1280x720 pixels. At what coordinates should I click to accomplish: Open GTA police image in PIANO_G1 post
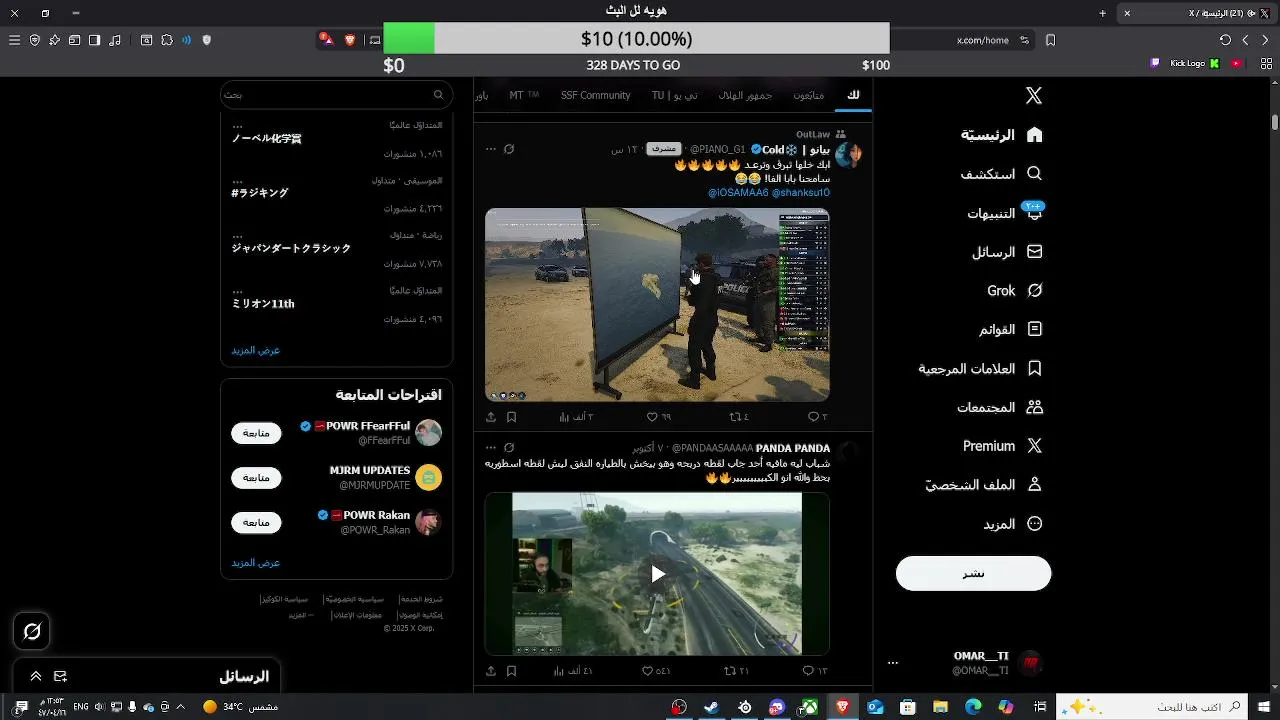click(657, 304)
